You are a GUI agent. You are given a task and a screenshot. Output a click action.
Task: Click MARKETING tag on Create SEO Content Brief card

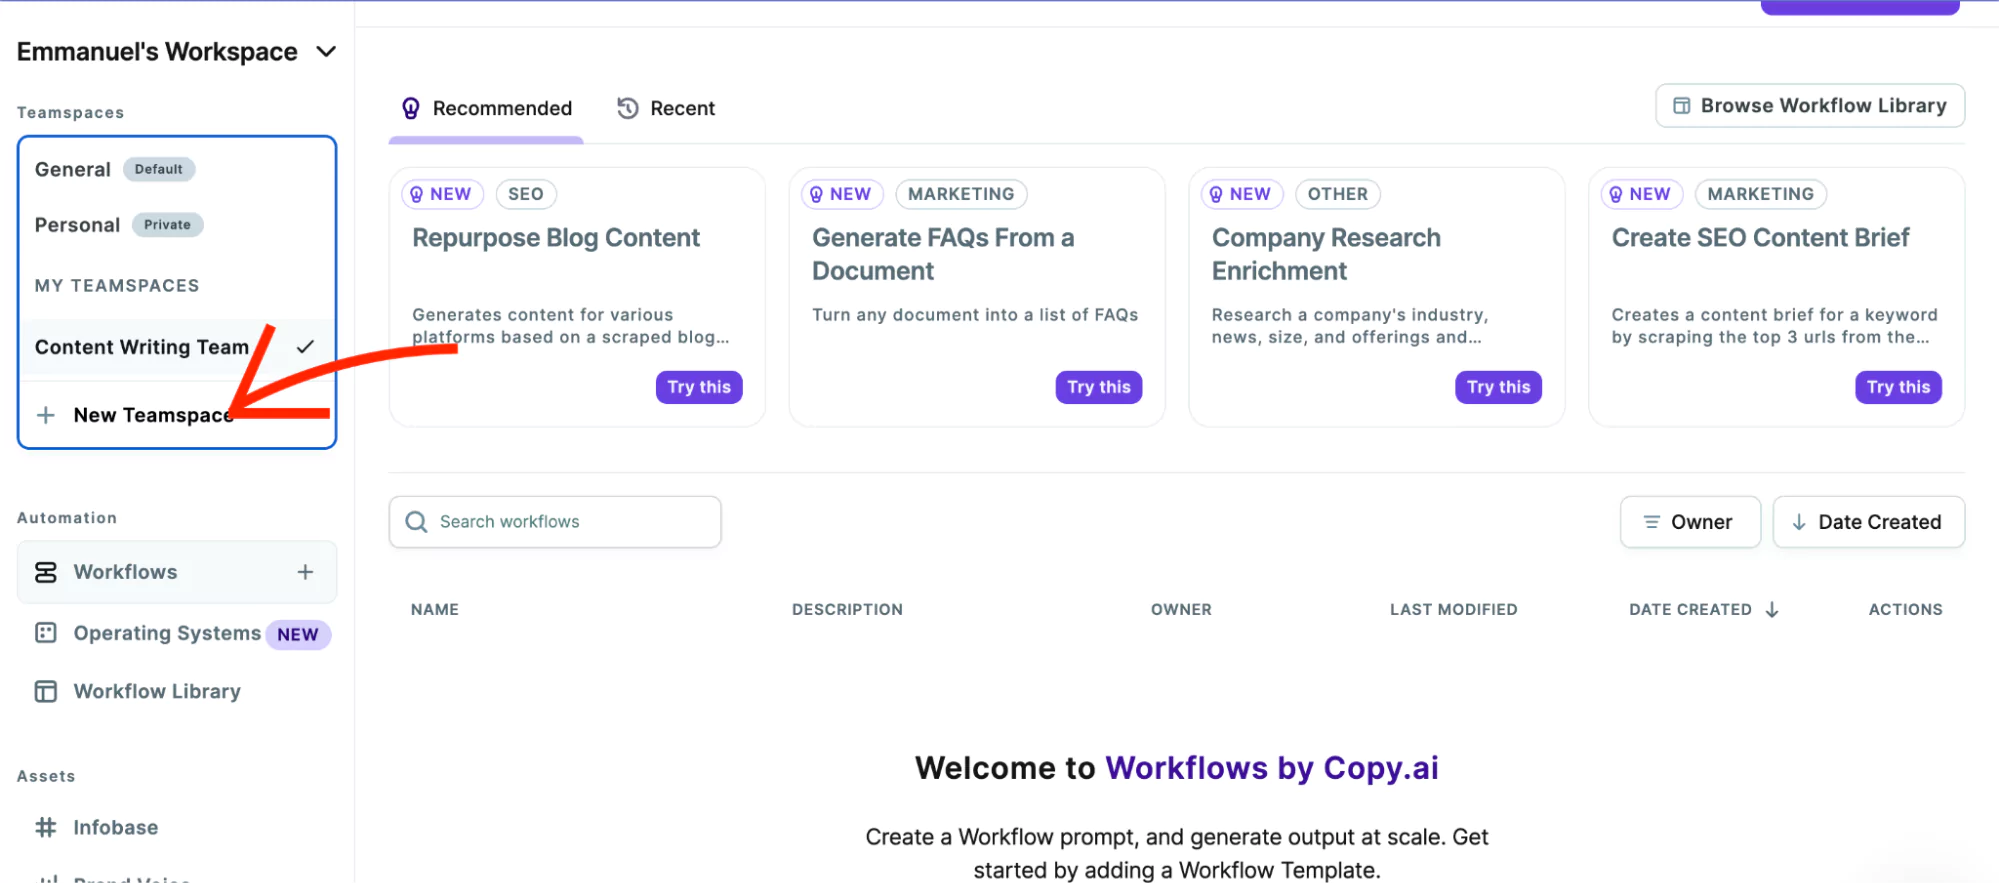tap(1761, 194)
